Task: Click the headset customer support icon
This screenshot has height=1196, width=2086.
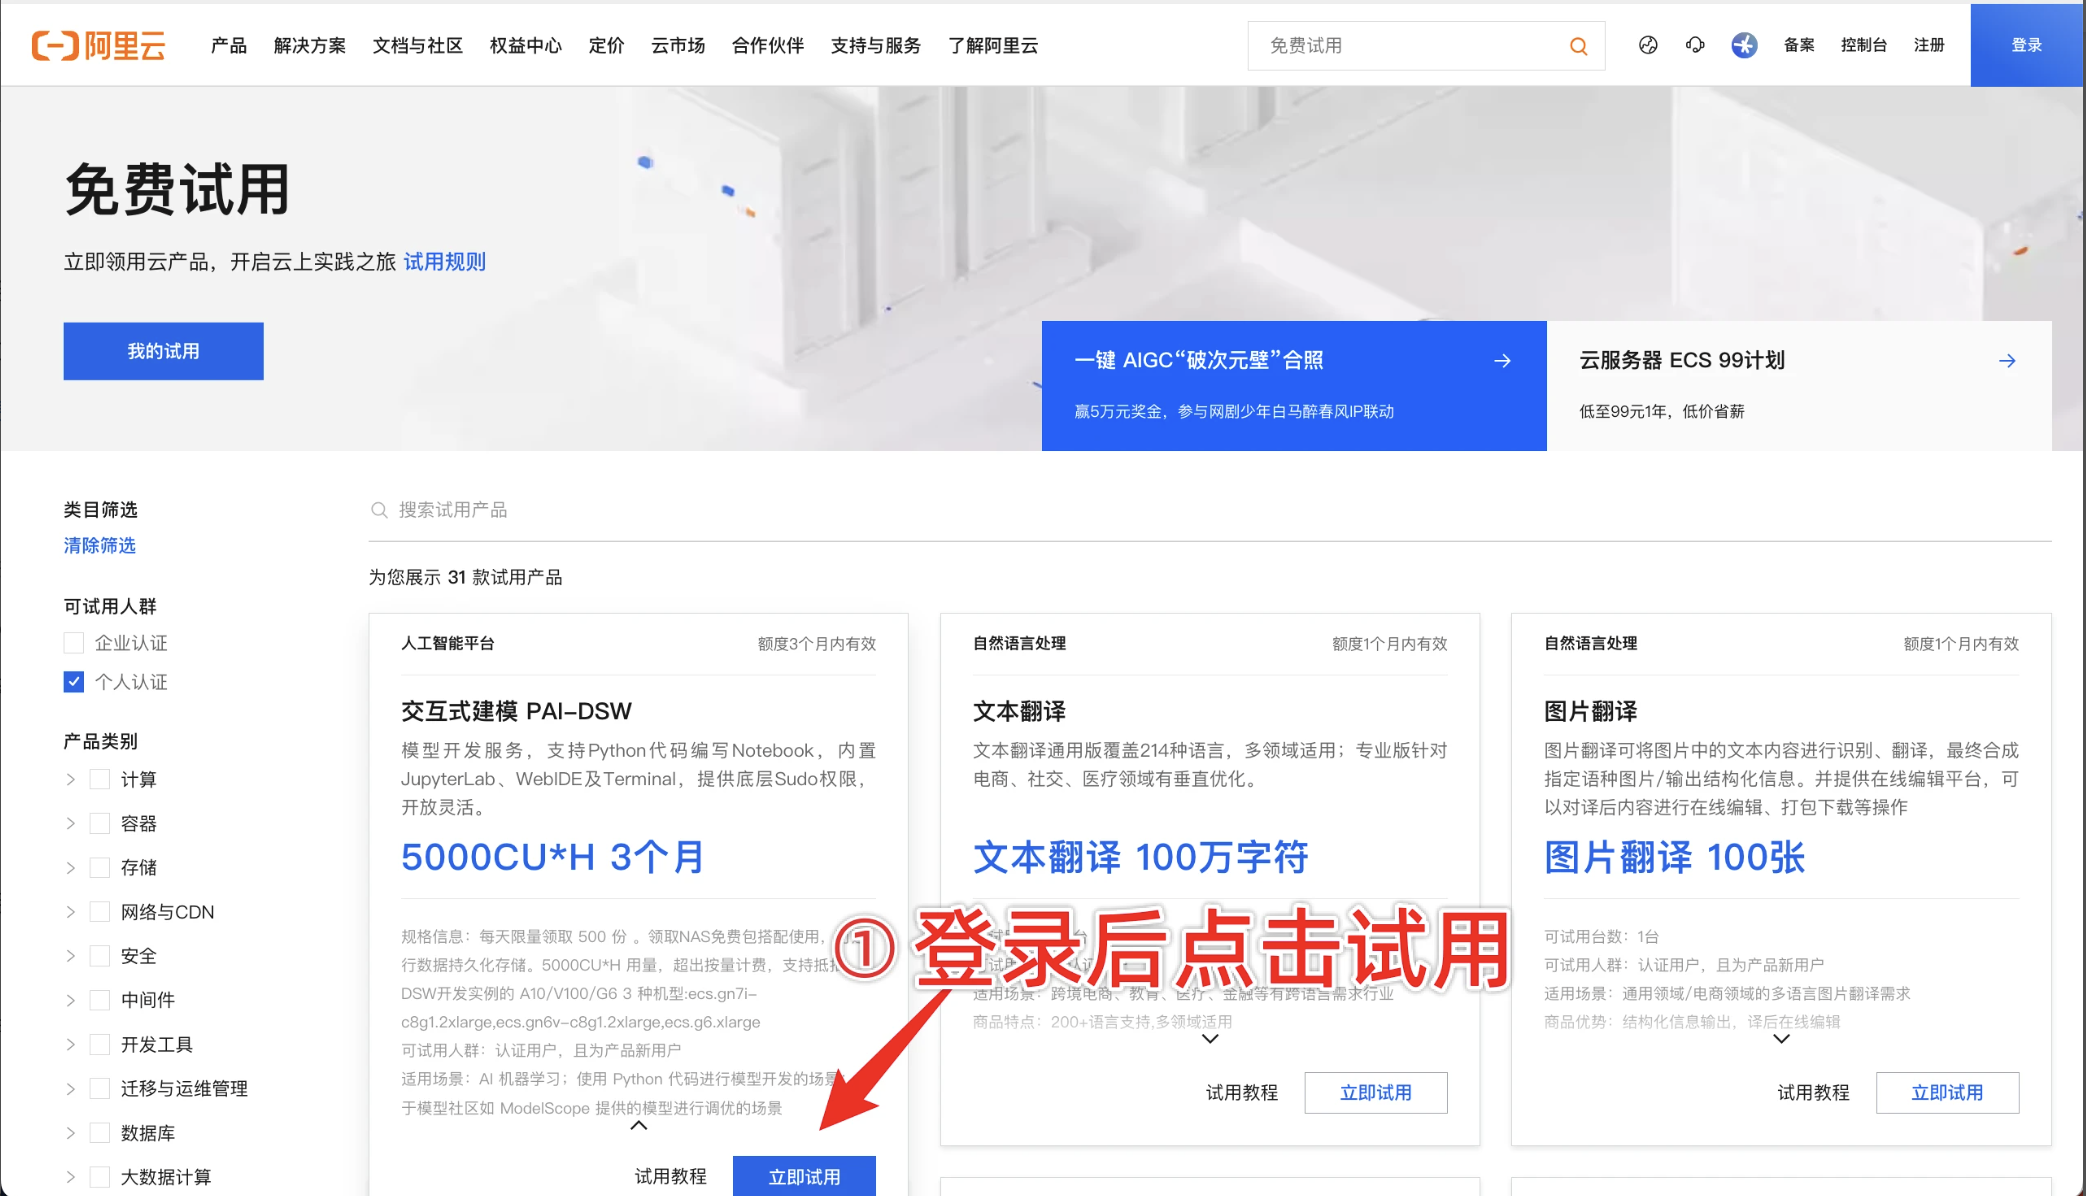Action: (1695, 45)
